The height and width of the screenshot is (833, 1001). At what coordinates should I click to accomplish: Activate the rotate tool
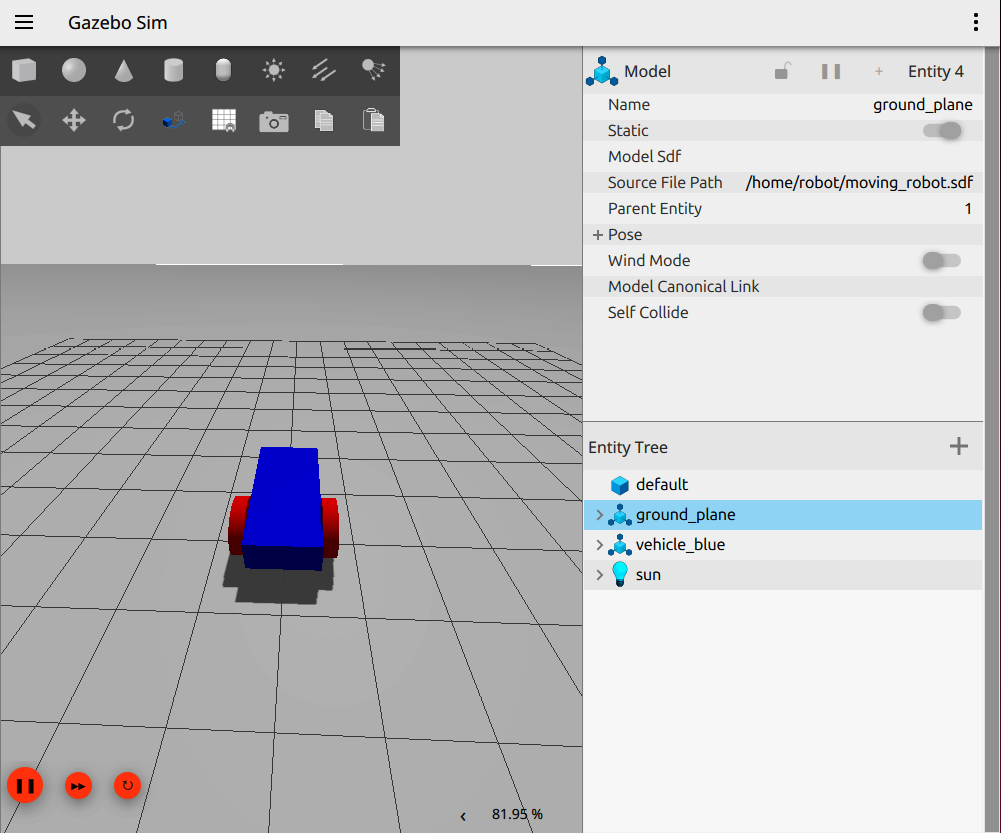coord(122,119)
